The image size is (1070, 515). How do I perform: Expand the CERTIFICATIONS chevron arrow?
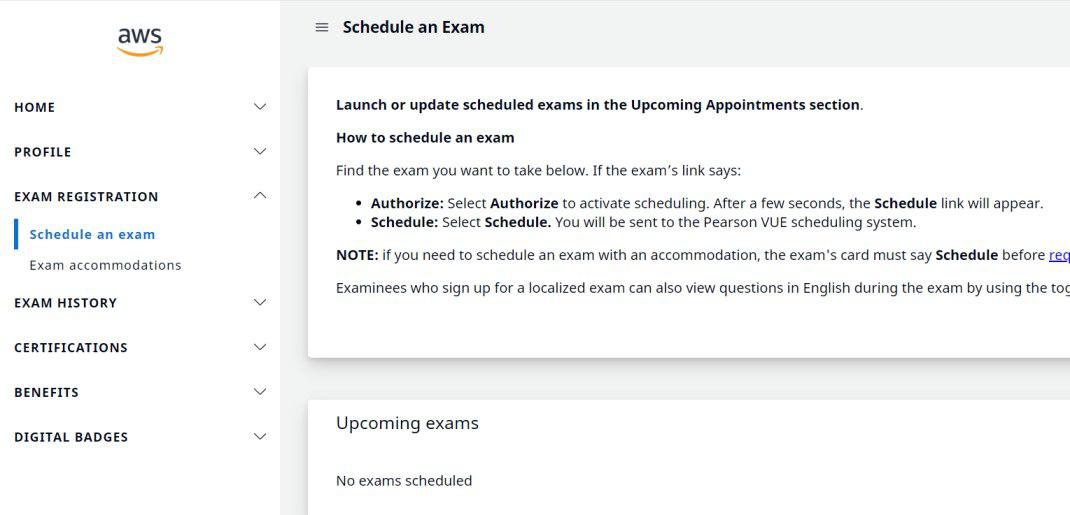point(260,347)
